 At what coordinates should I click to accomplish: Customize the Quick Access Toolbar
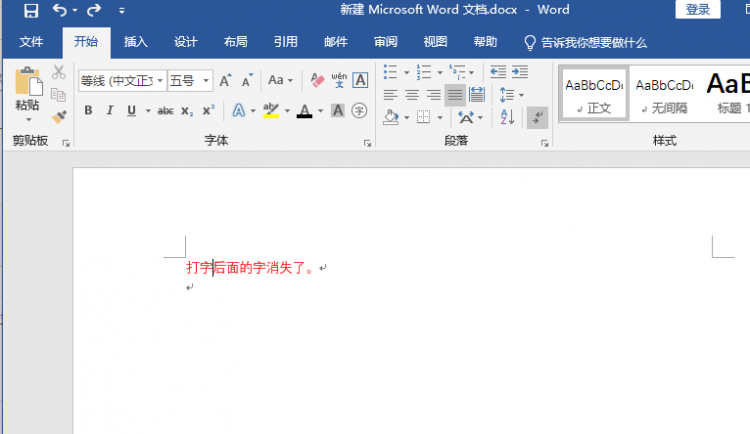(x=121, y=11)
